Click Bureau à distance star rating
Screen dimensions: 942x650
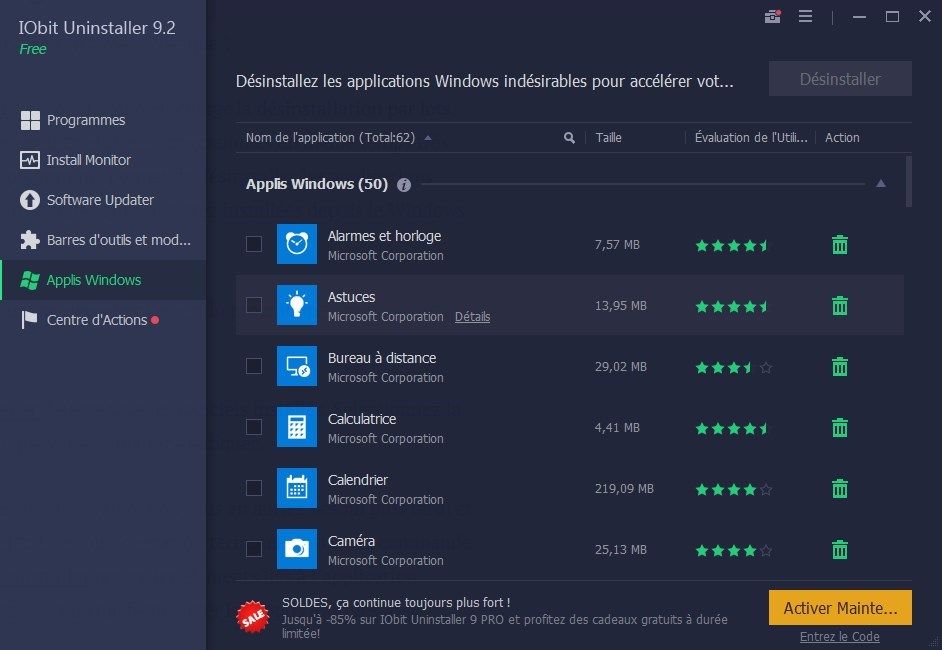(x=734, y=367)
